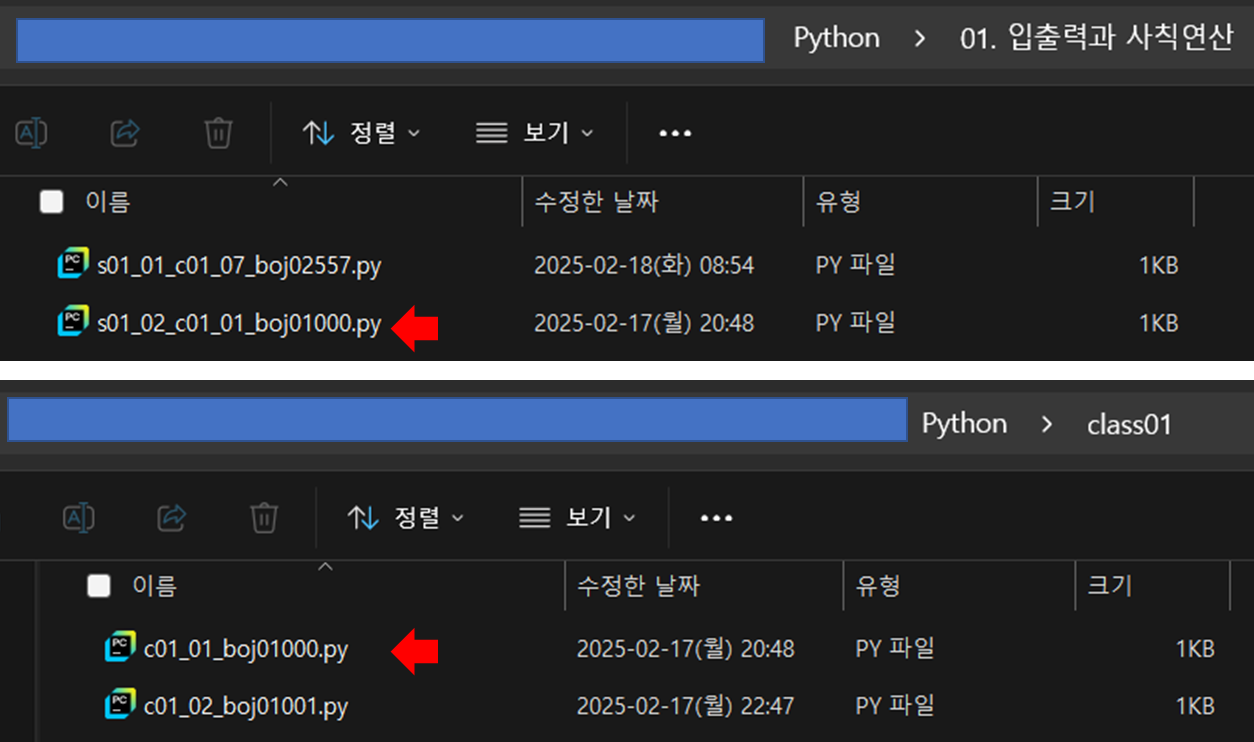Click the Delete trash icon in the top toolbar
Screen dimensions: 1254x742
218,132
